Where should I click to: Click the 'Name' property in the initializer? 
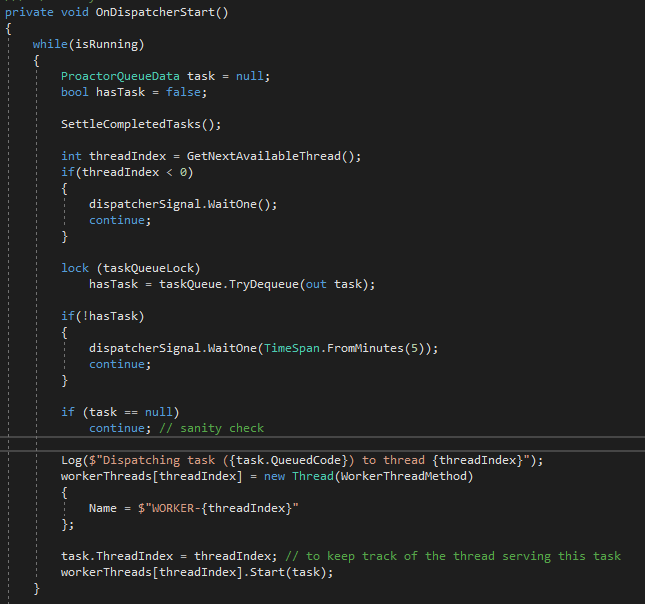tap(102, 508)
